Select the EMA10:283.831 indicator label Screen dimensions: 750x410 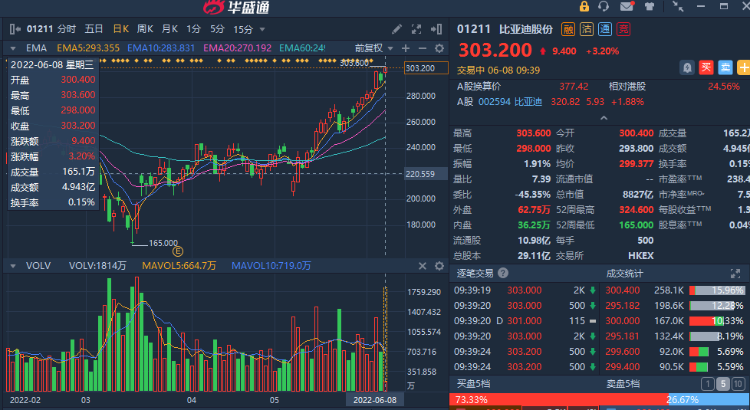pos(161,48)
